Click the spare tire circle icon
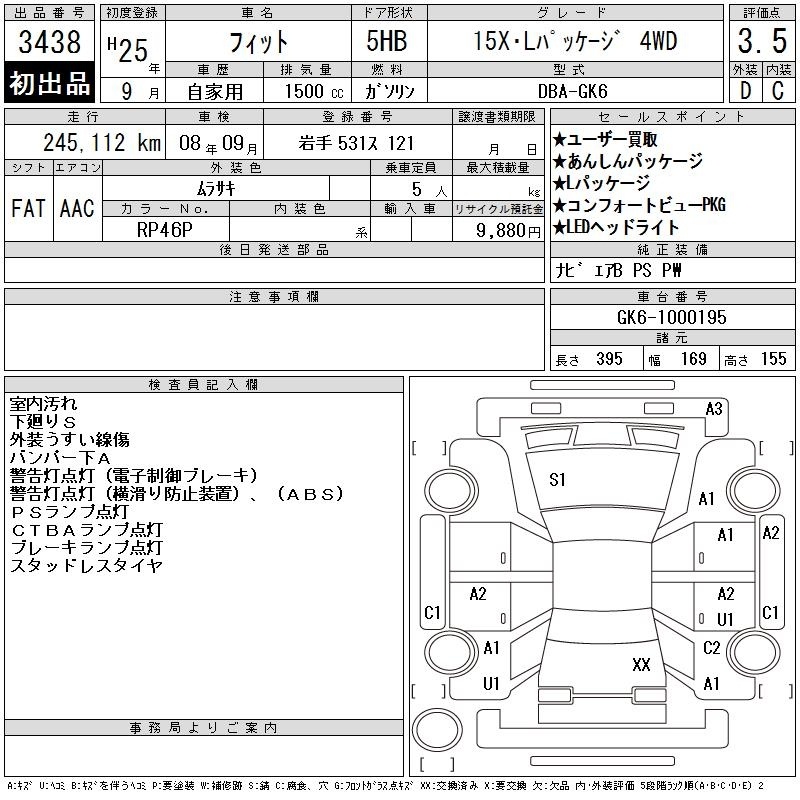 click(x=437, y=730)
